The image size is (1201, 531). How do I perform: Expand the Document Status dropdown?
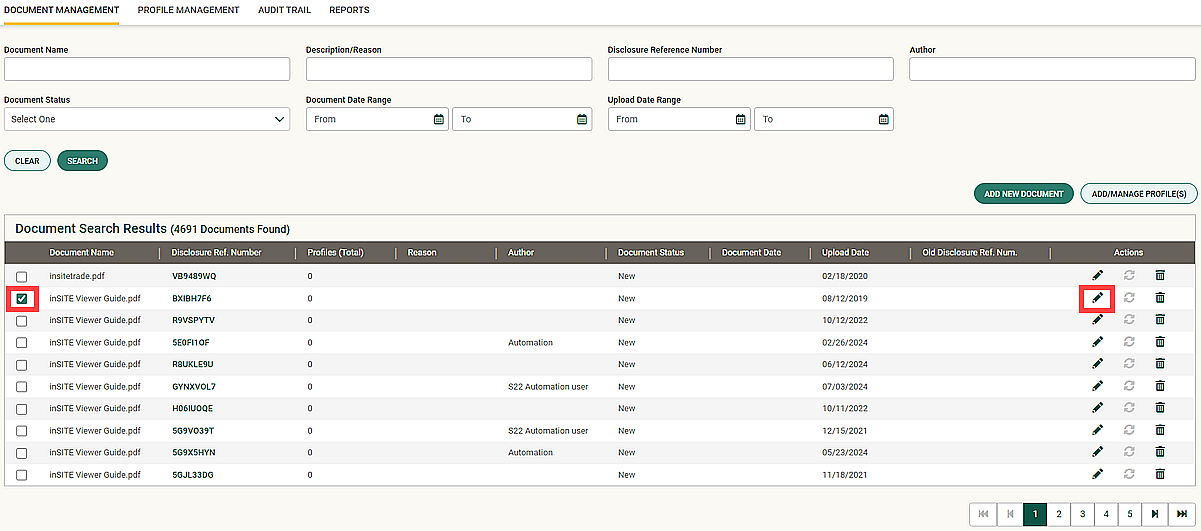click(x=147, y=119)
